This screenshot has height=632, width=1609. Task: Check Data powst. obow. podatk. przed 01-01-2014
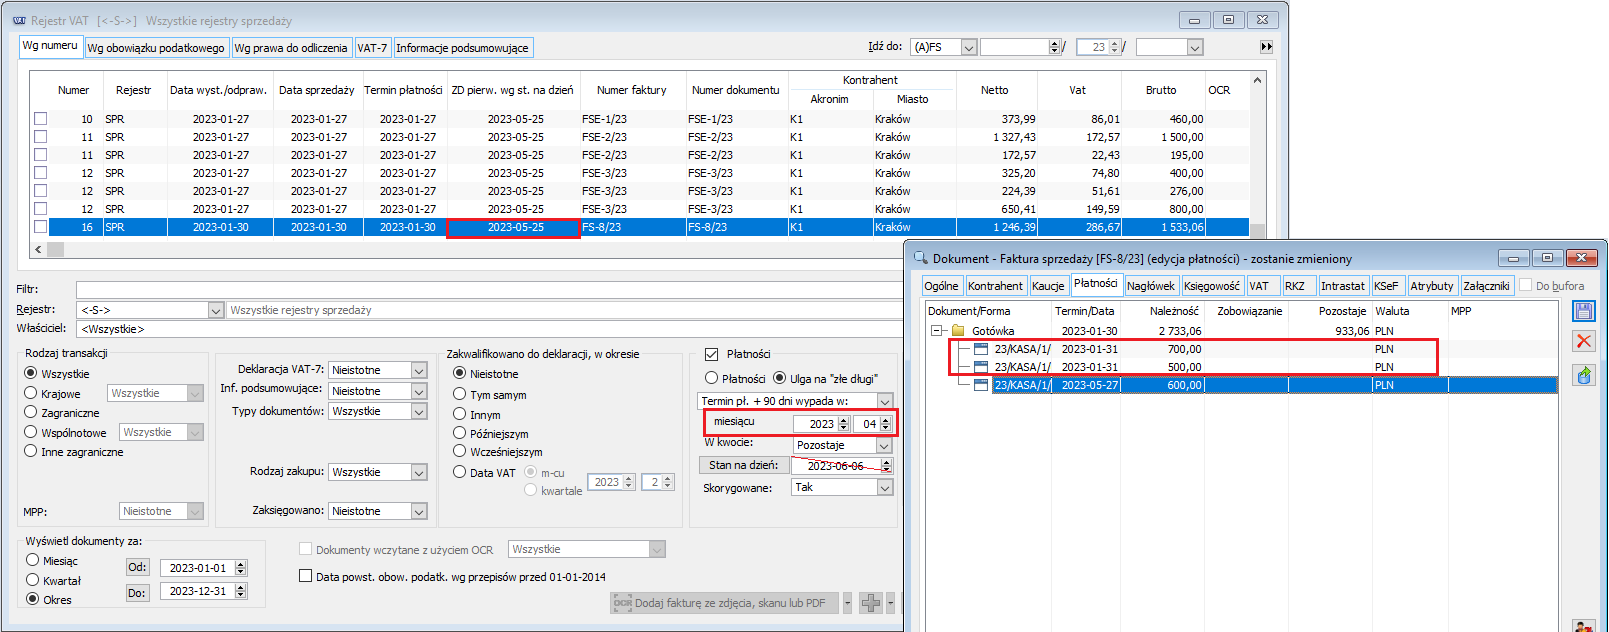point(306,576)
